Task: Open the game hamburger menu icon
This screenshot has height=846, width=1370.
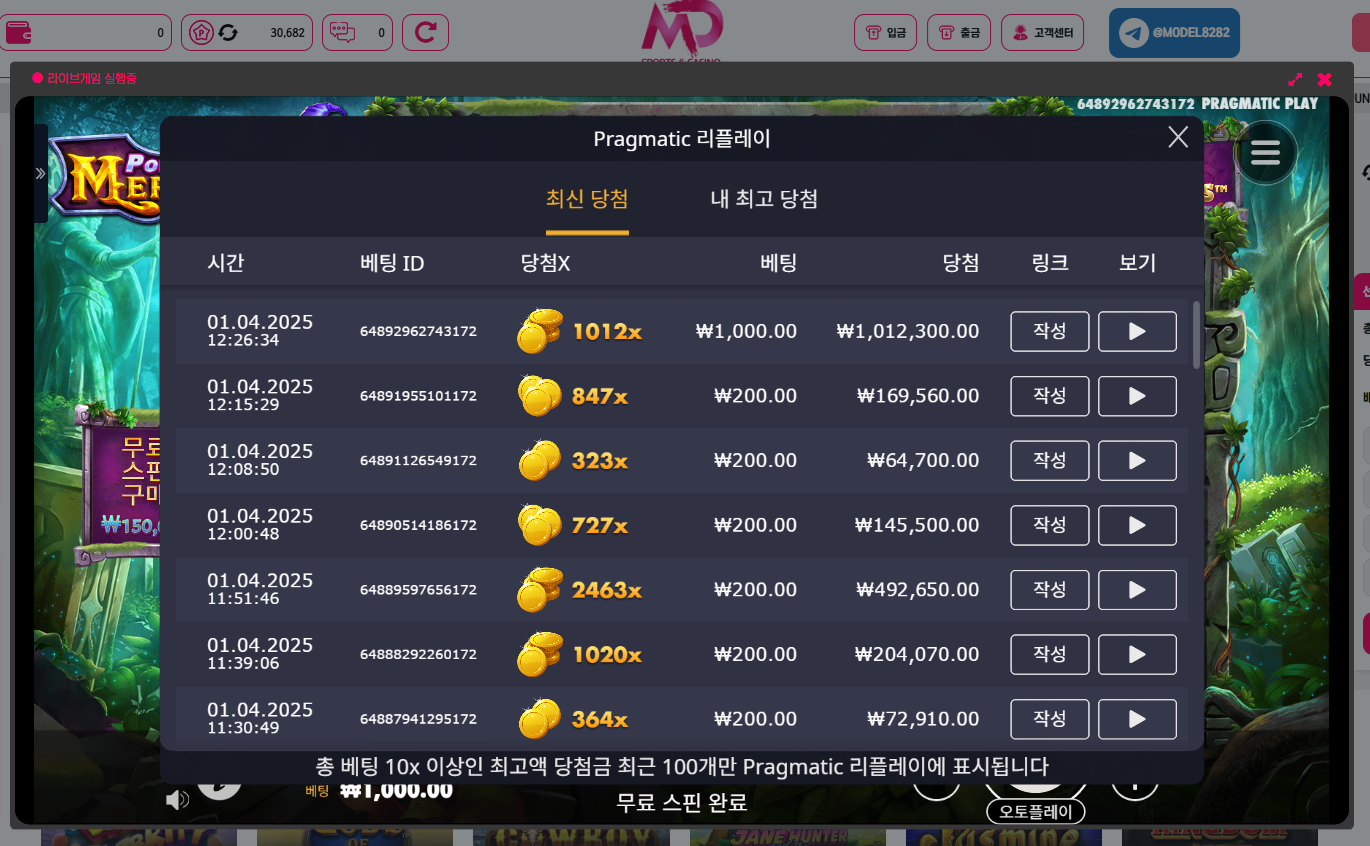Action: pyautogui.click(x=1265, y=153)
